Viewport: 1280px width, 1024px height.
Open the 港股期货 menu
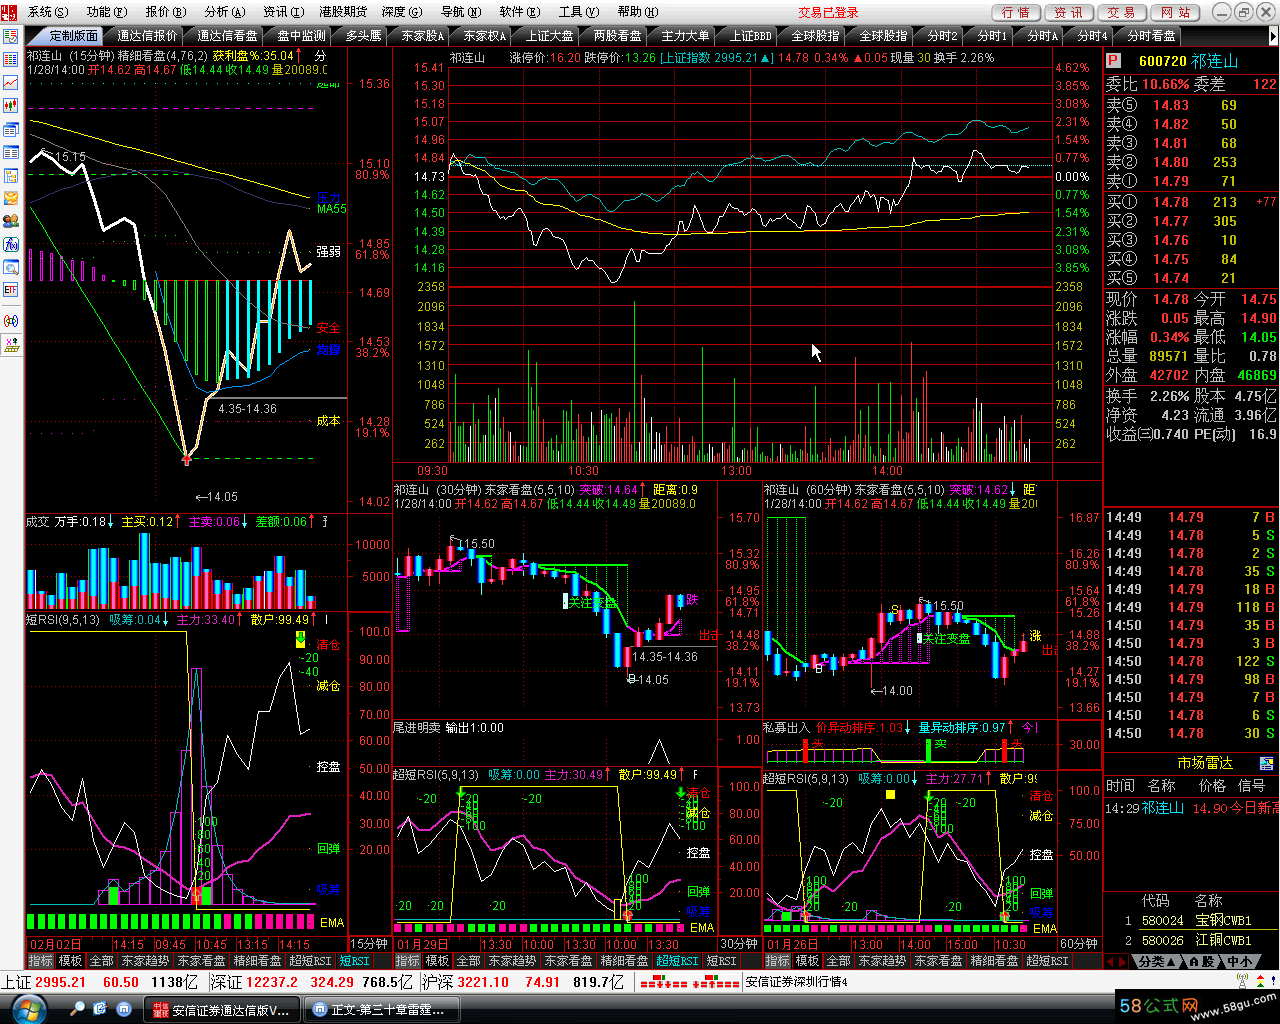pos(343,12)
